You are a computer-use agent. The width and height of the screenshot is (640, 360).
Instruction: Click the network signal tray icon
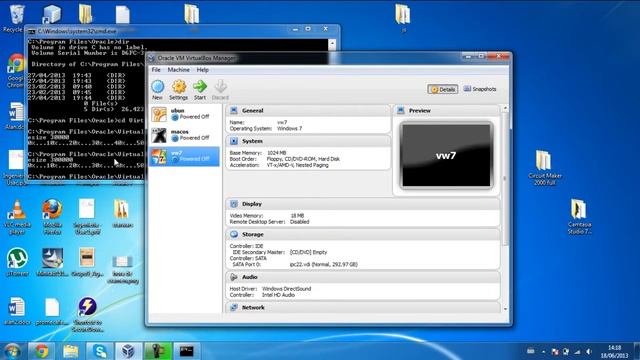[578, 351]
